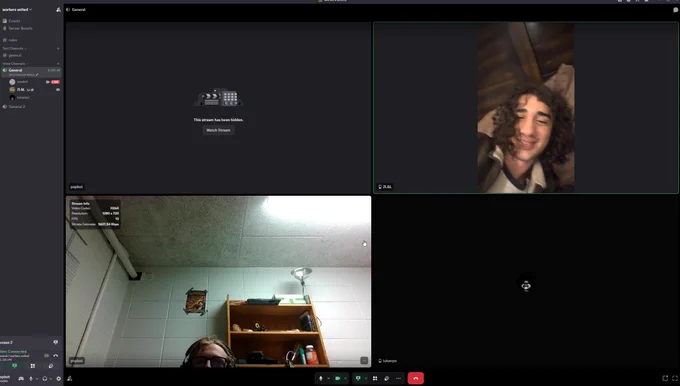Click Set a channel status link
The height and width of the screenshot is (386, 680).
pyautogui.click(x=23, y=75)
